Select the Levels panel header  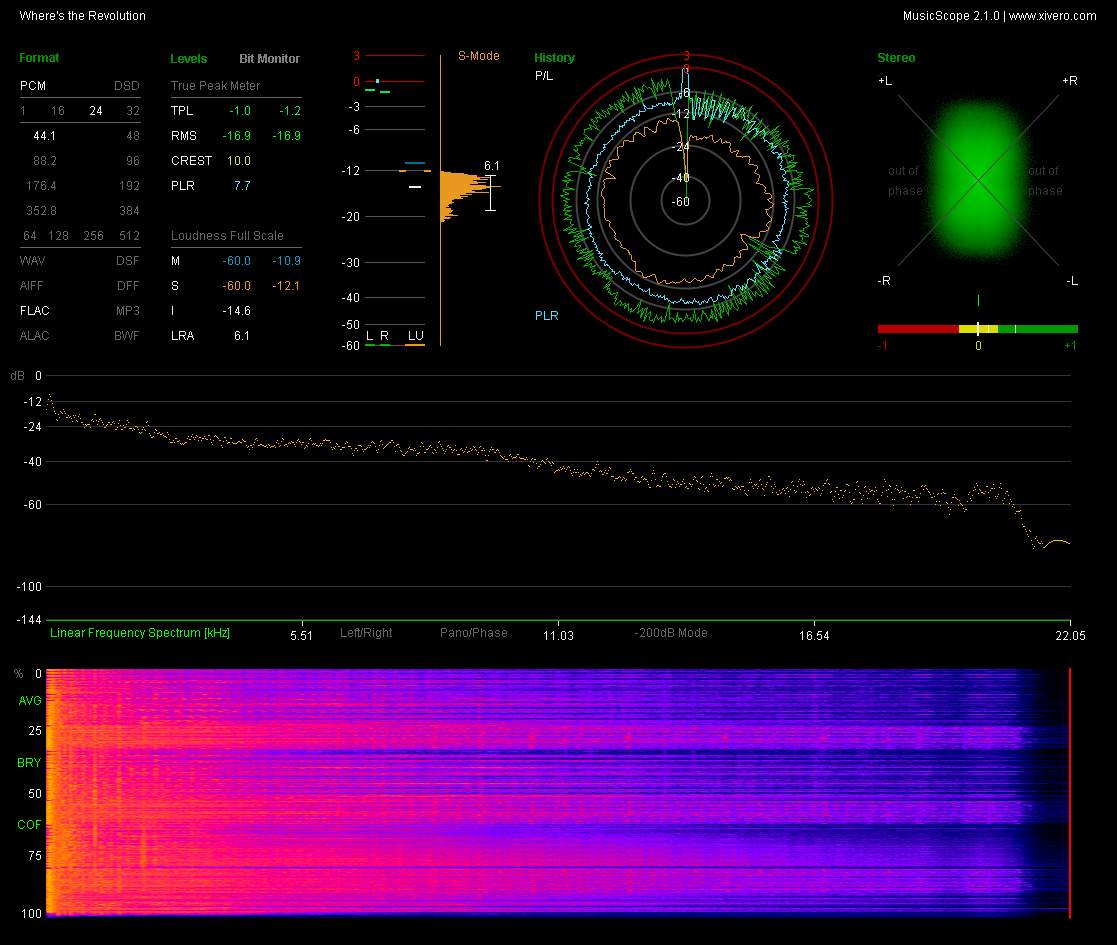coord(189,59)
